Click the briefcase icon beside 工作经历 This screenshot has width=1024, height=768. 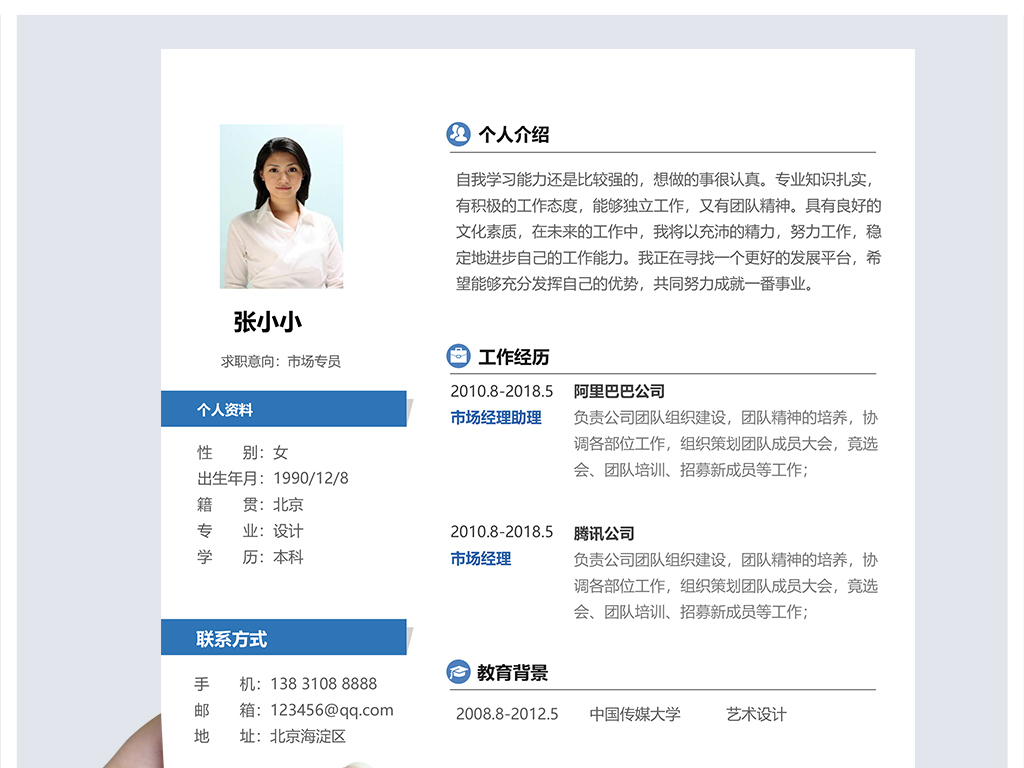(x=458, y=356)
